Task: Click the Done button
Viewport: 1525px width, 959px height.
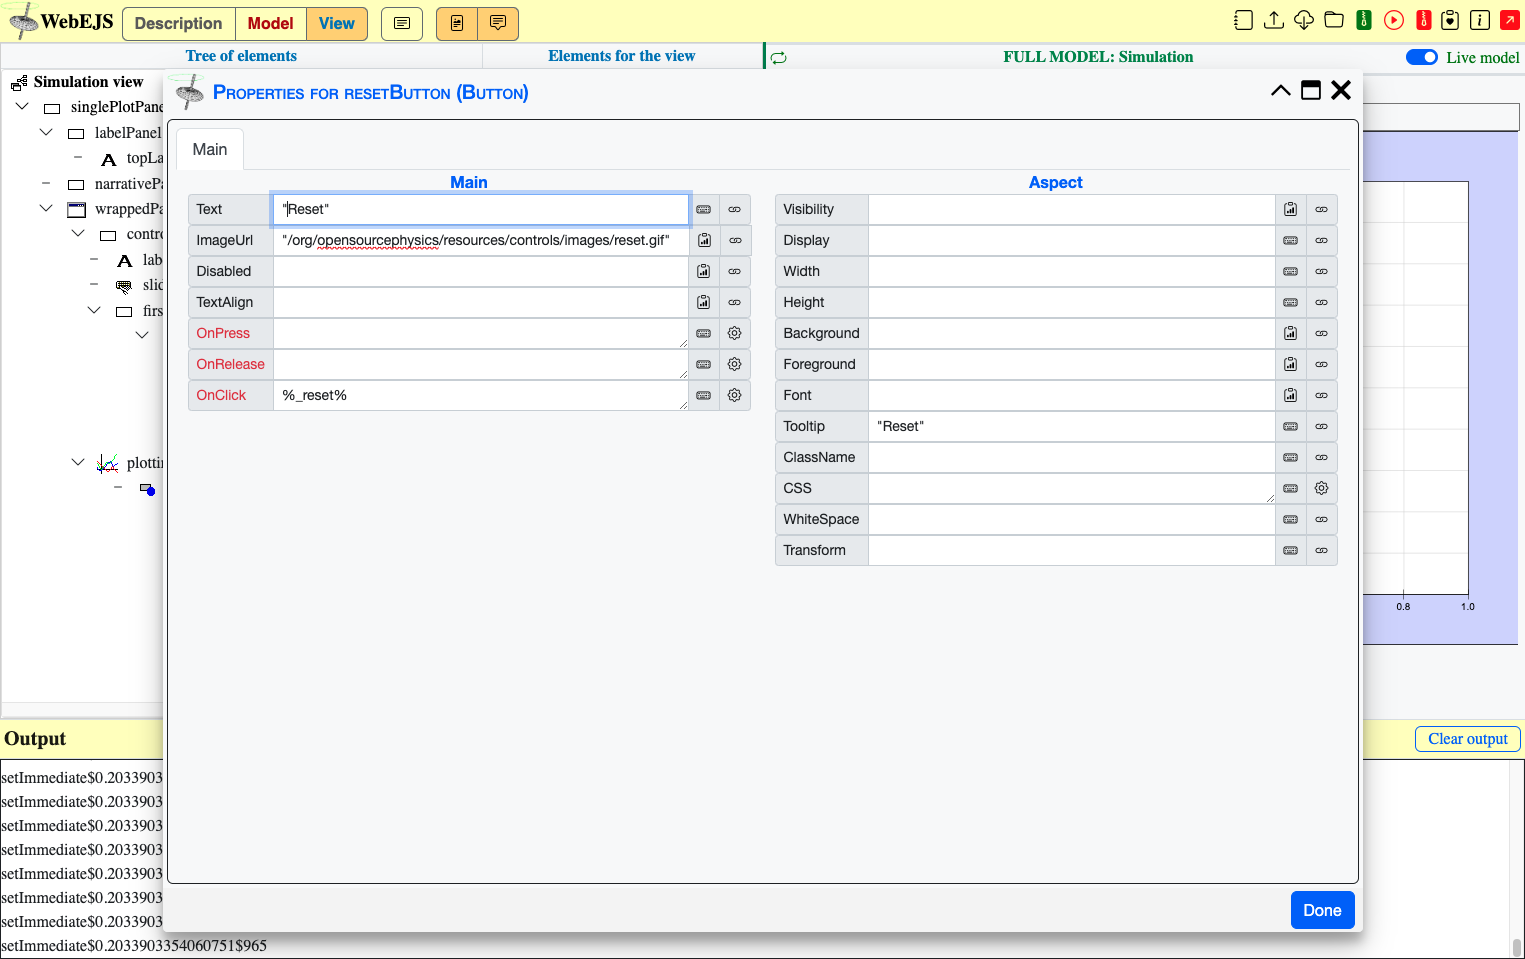Action: tap(1322, 910)
